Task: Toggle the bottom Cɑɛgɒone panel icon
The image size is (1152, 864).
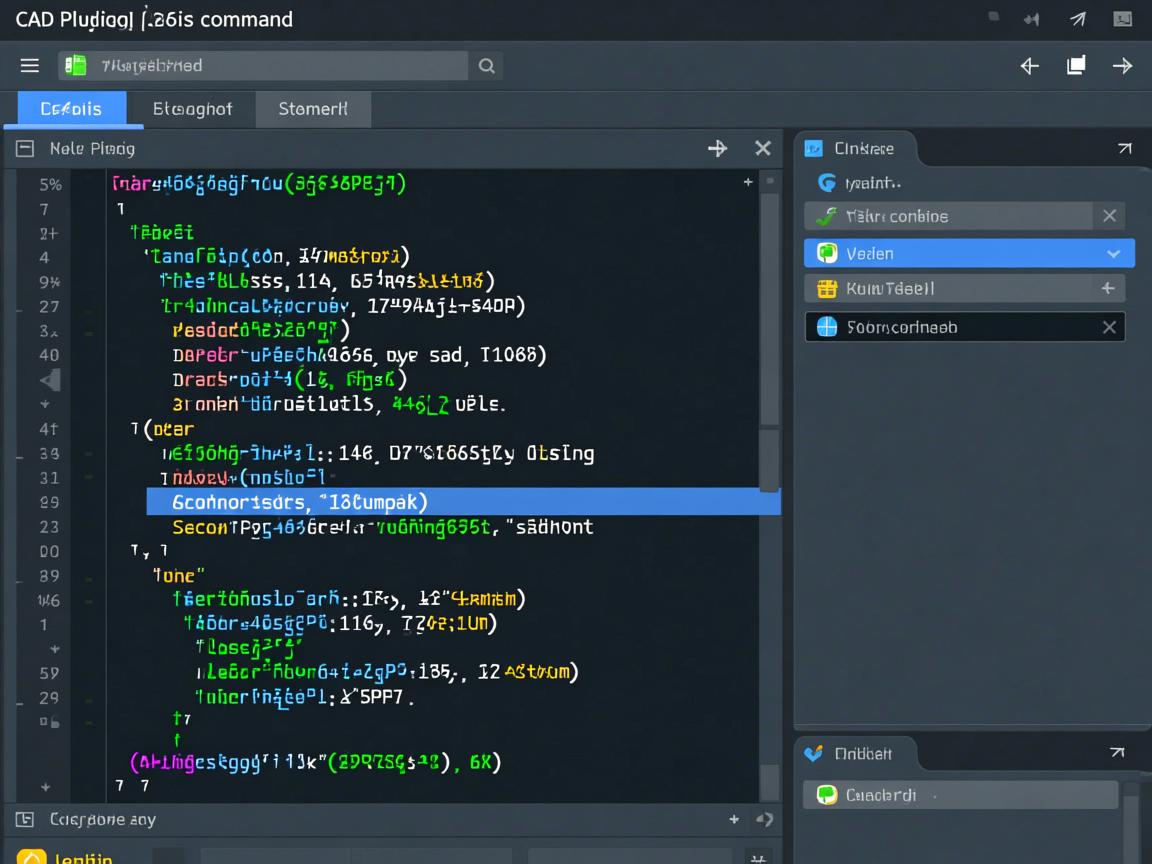Action: coord(25,820)
